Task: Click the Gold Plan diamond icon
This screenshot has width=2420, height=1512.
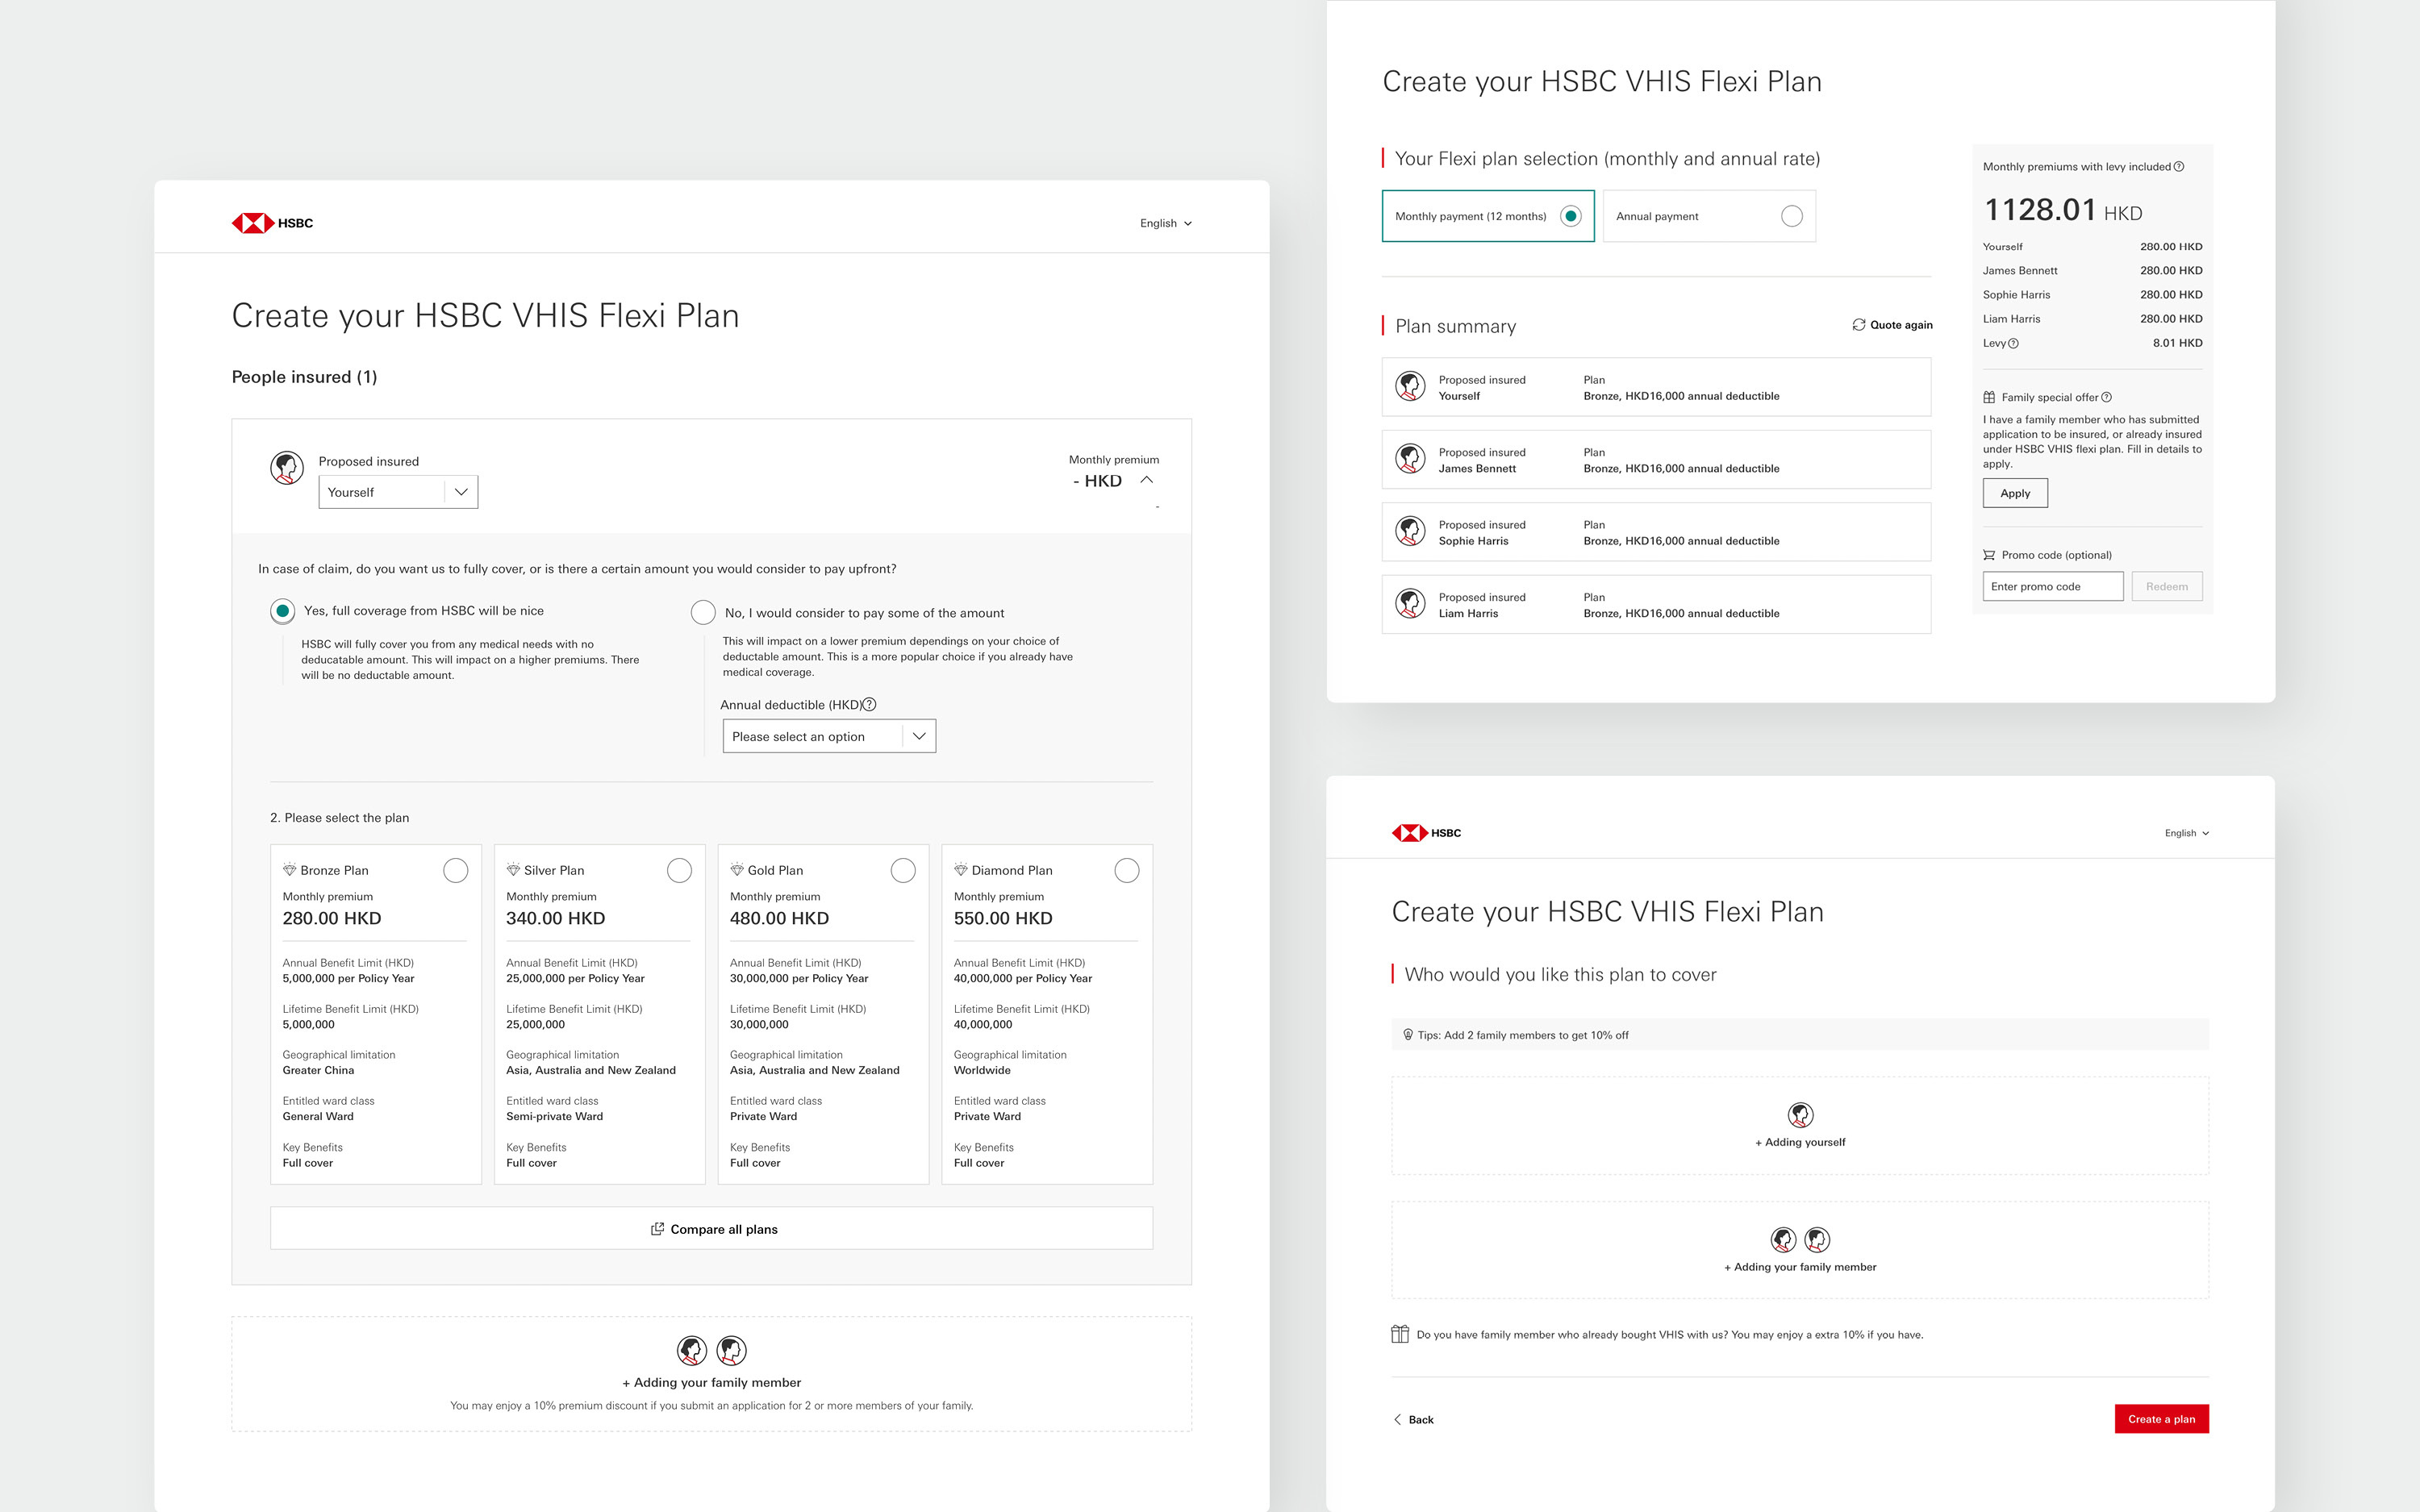Action: coord(737,870)
